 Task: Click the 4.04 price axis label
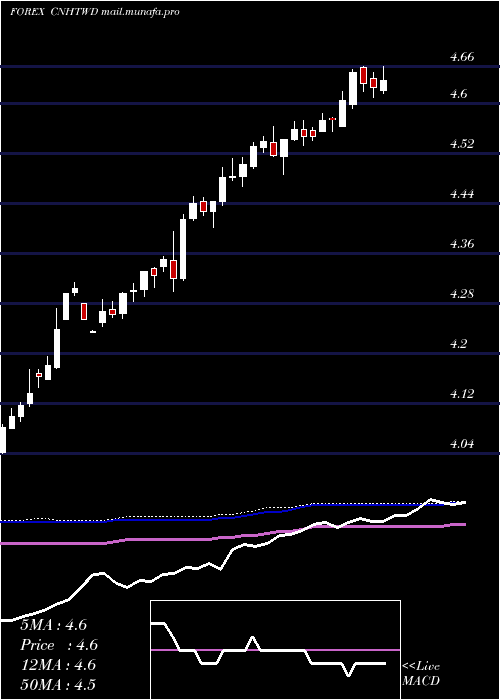tap(462, 444)
